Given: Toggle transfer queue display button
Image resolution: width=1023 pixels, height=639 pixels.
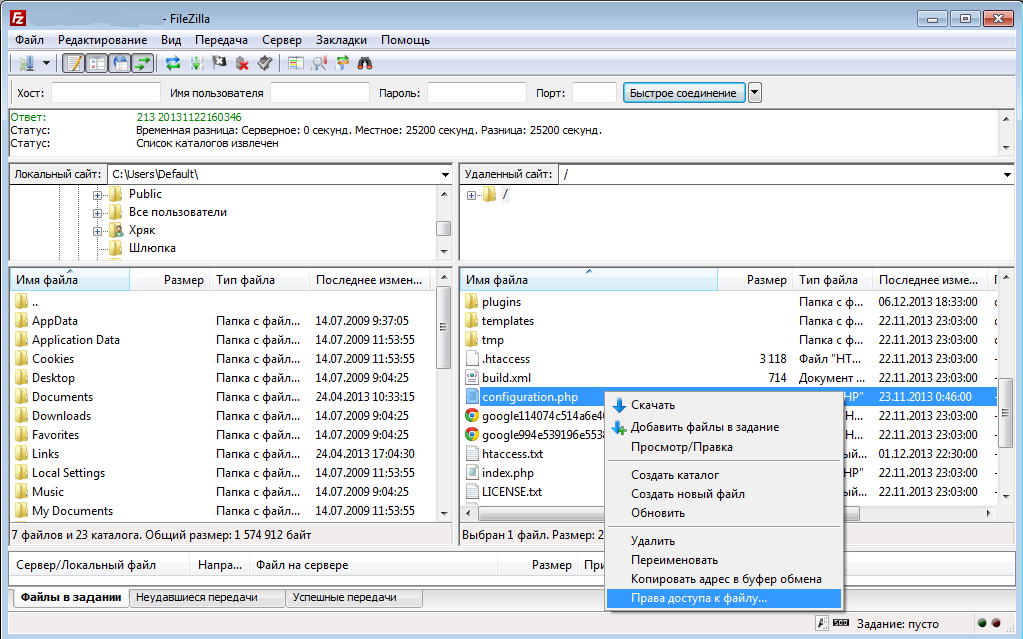Looking at the screenshot, I should pyautogui.click(x=143, y=63).
